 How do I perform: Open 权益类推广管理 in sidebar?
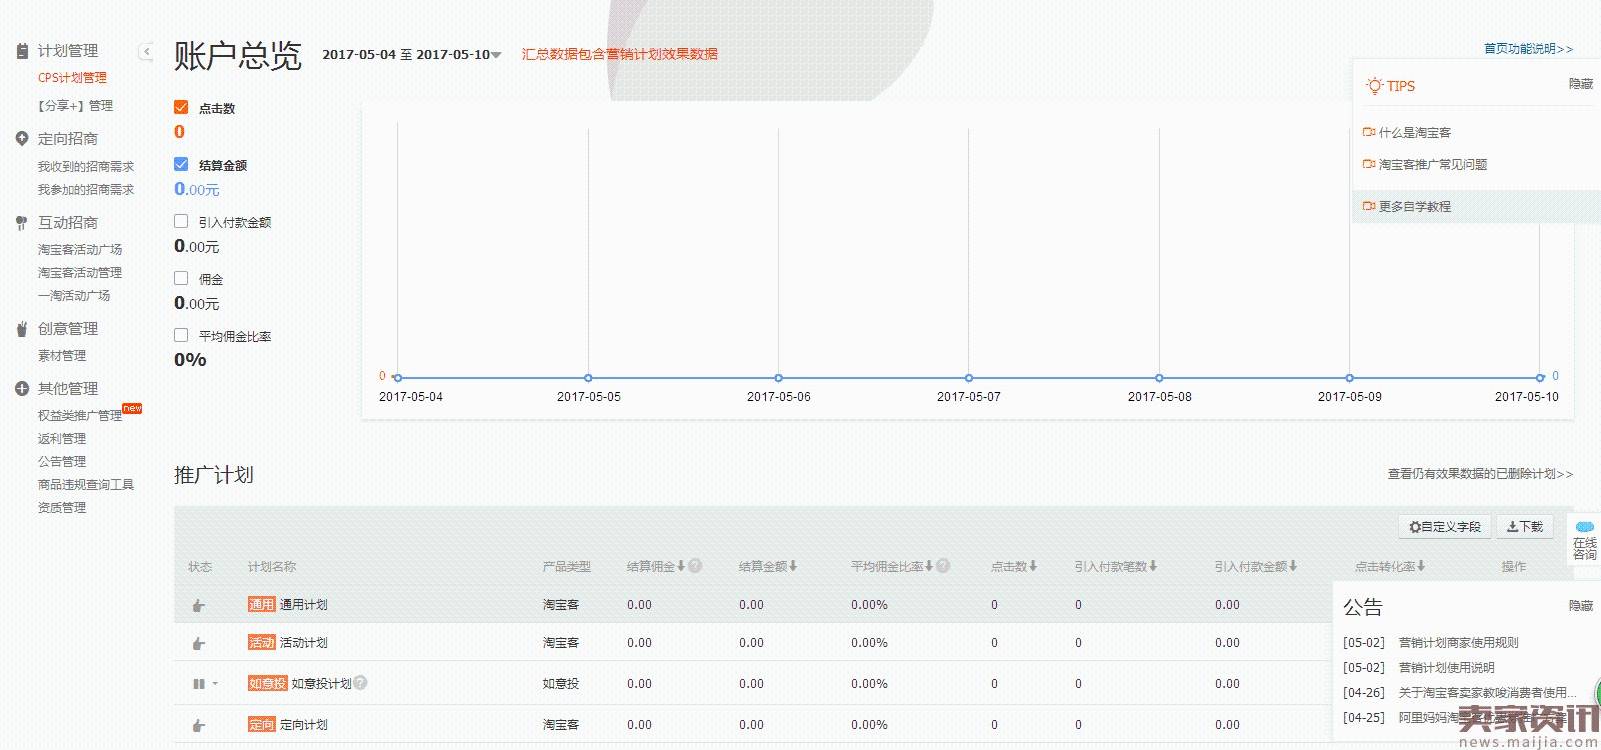80,415
